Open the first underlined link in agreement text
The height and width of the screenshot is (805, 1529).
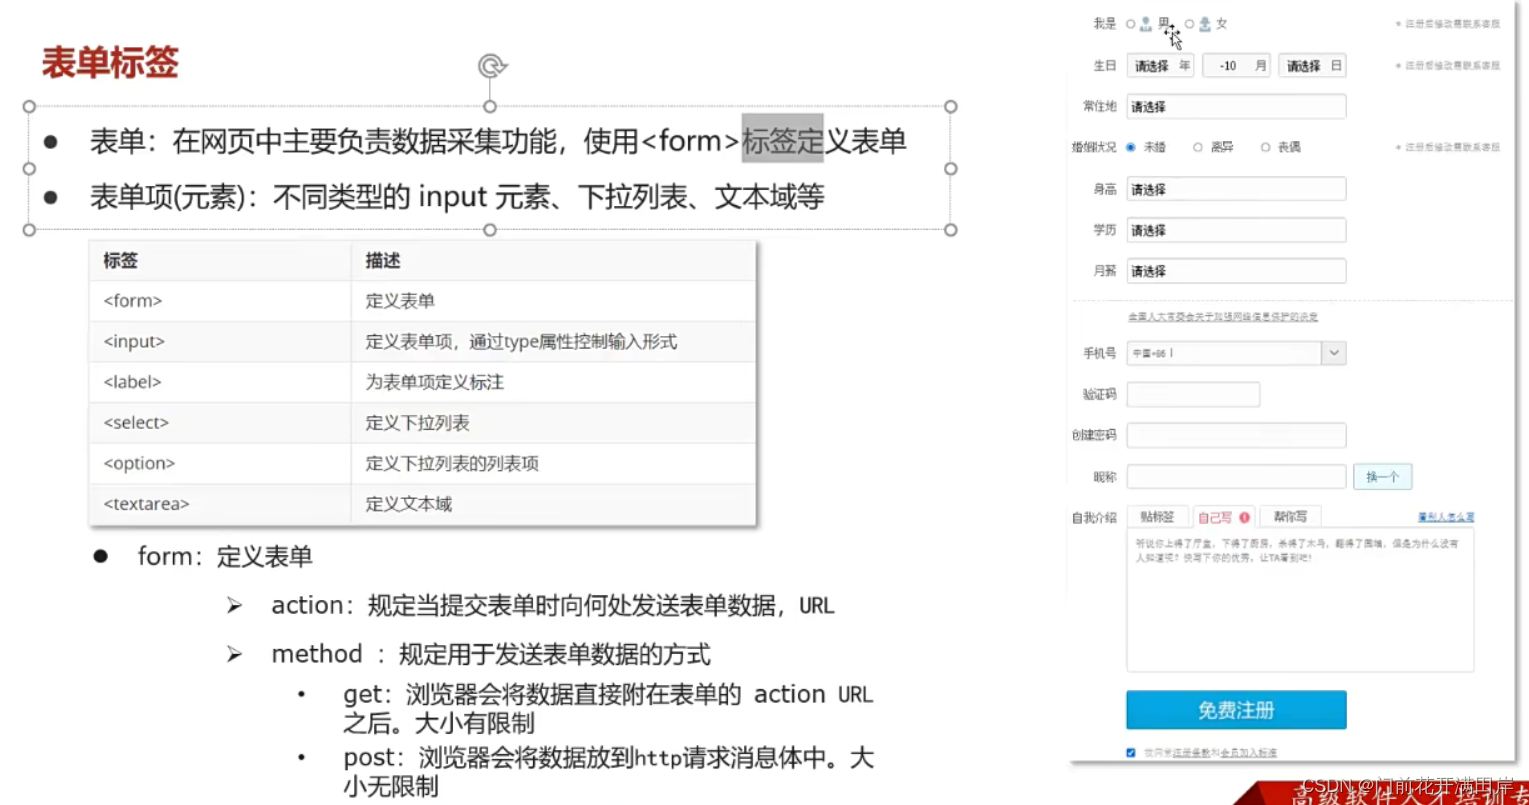click(x=1190, y=752)
